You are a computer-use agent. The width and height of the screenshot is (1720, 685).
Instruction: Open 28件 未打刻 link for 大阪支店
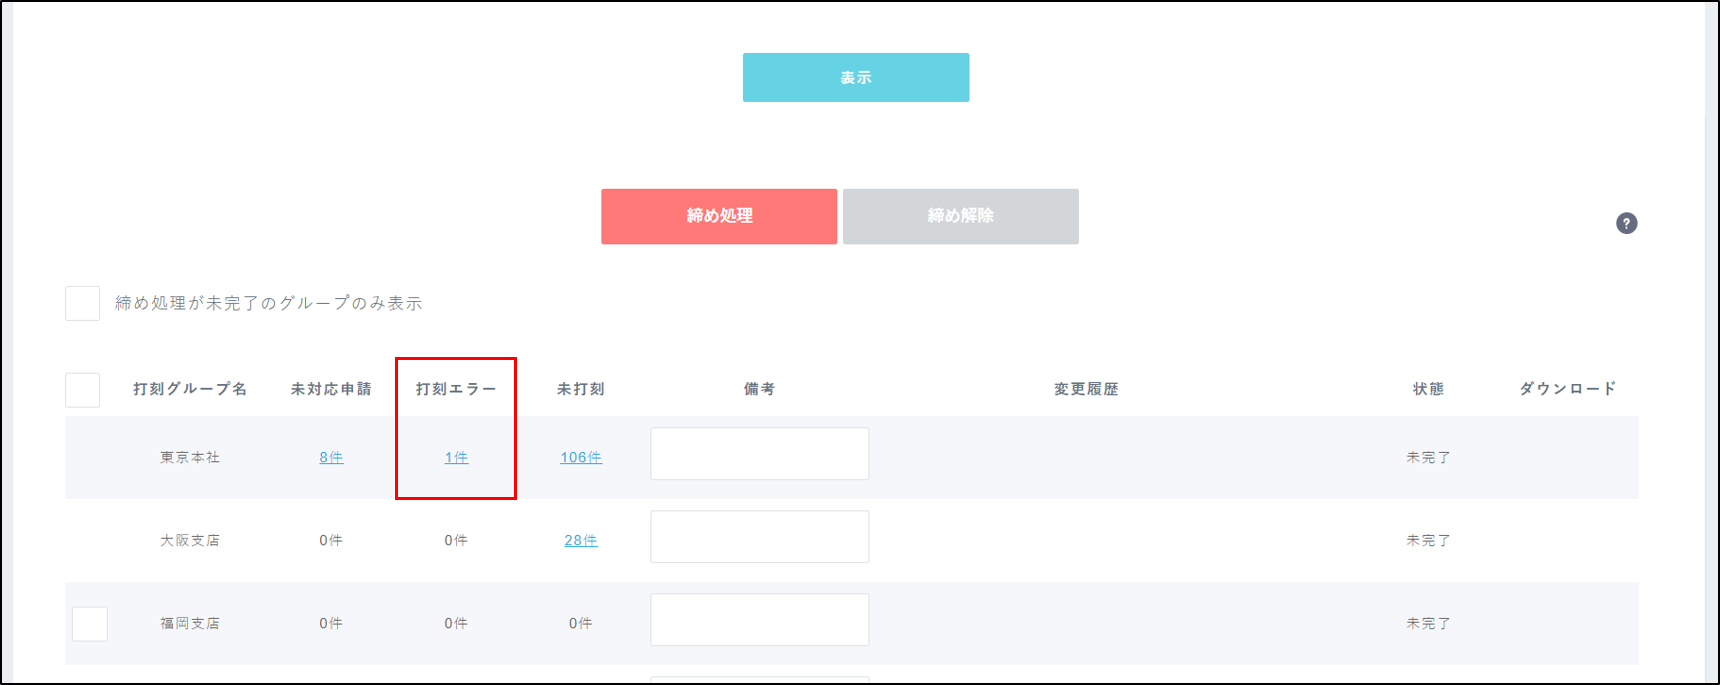(x=580, y=540)
